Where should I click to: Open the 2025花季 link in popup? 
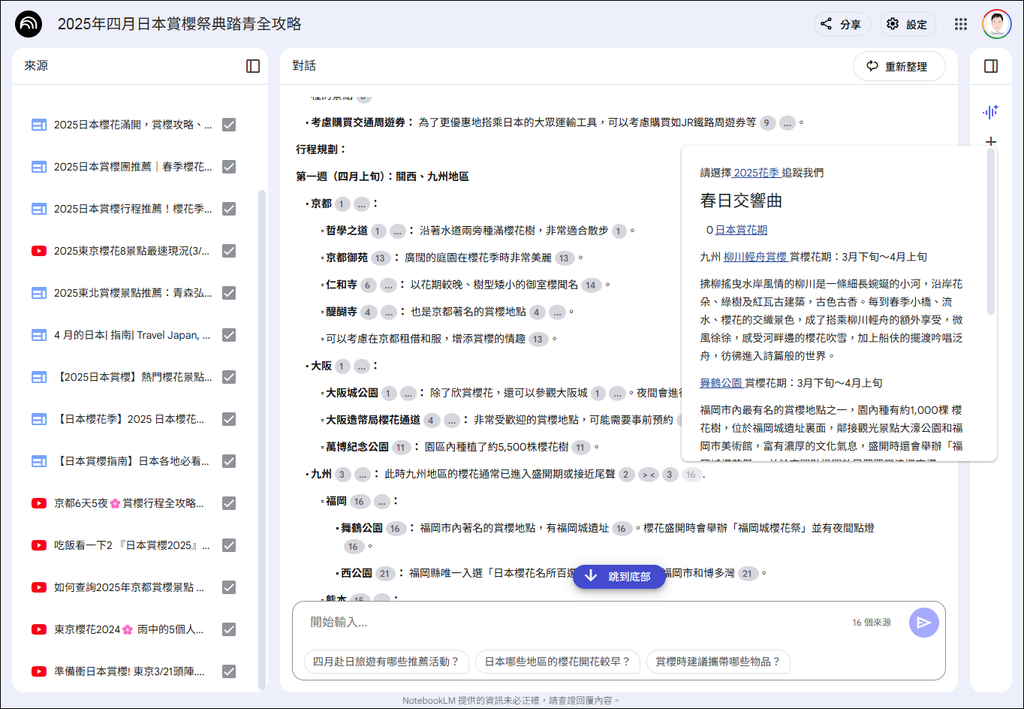(x=756, y=173)
